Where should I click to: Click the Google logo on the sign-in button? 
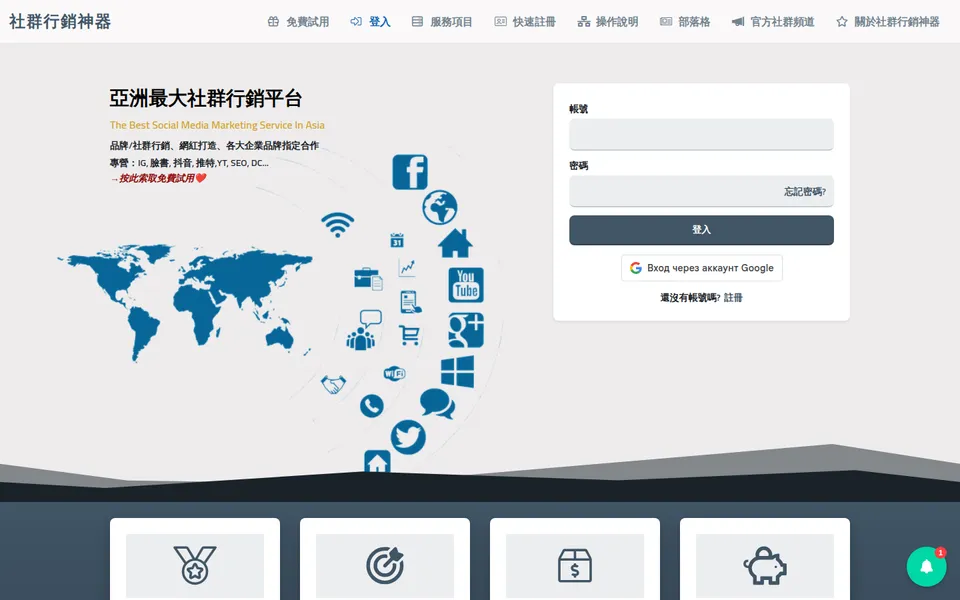636,268
